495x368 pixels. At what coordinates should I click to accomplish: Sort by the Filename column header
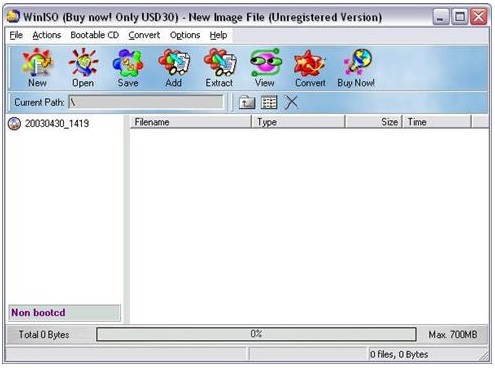[191, 122]
